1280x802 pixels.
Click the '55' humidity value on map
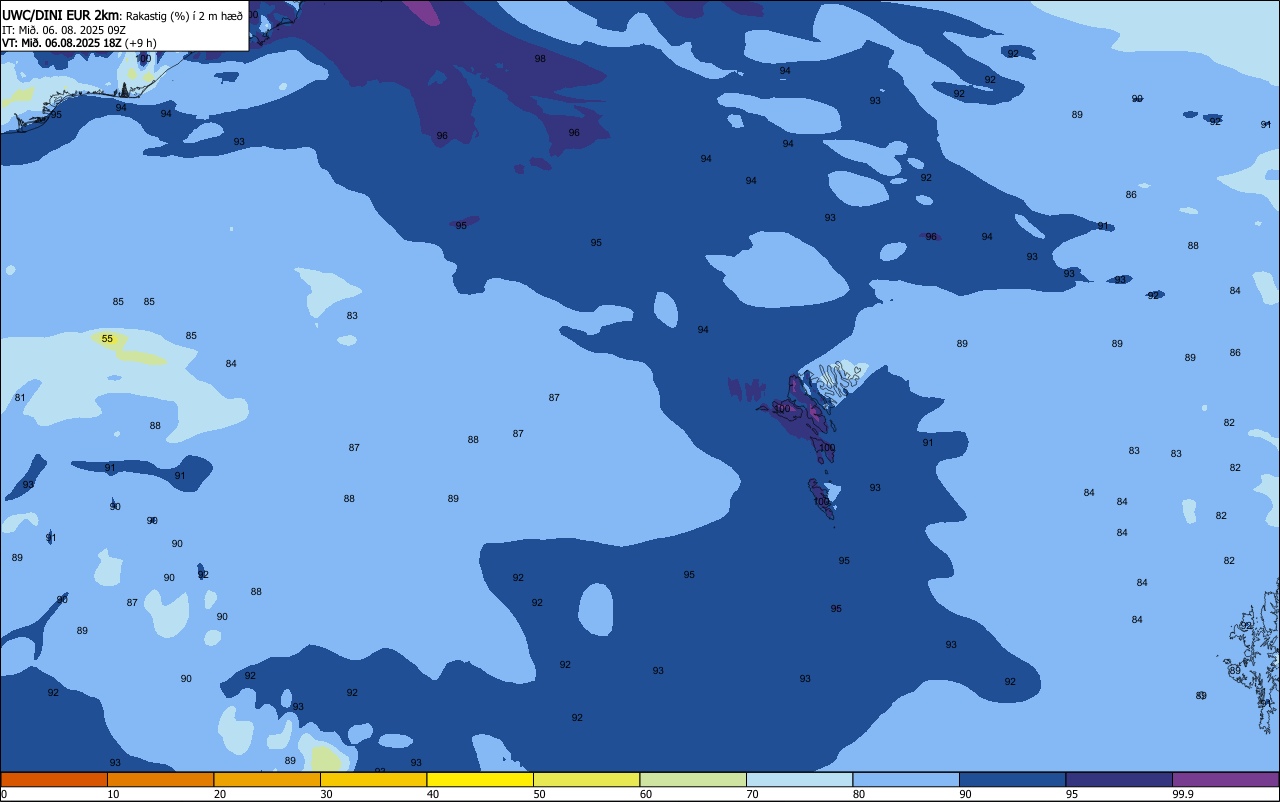107,339
